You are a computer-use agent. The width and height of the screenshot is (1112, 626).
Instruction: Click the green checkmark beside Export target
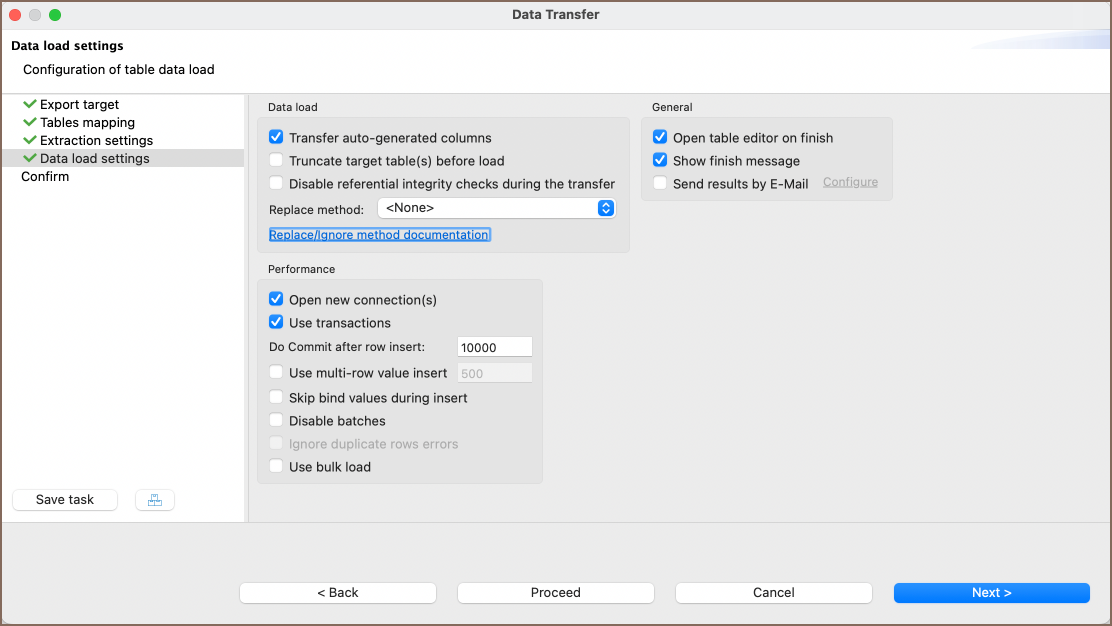(30, 104)
